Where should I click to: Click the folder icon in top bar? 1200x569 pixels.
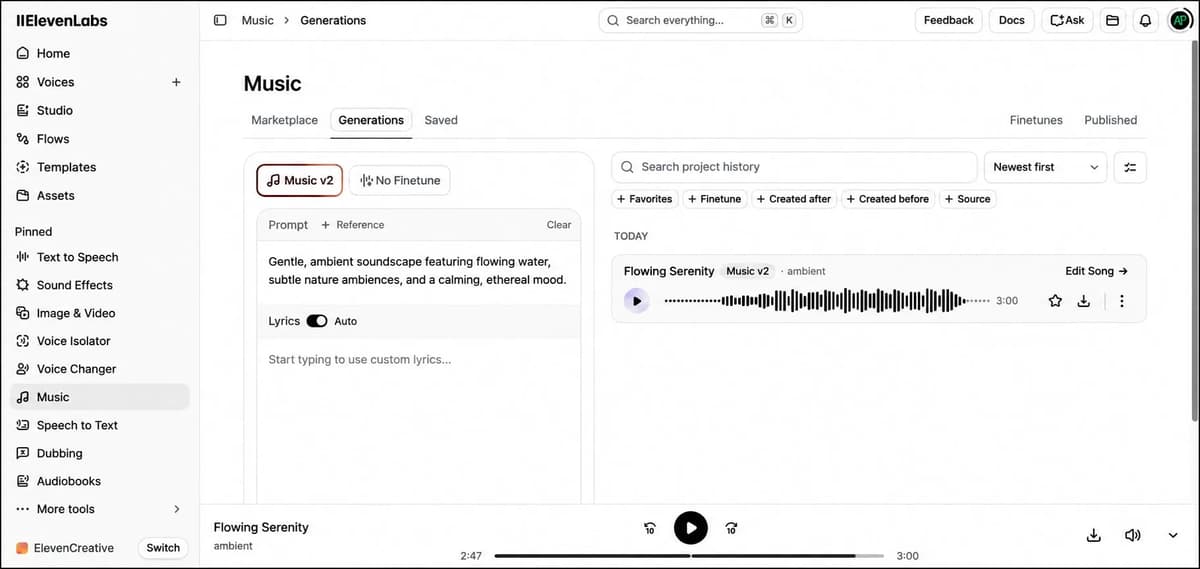[1112, 20]
